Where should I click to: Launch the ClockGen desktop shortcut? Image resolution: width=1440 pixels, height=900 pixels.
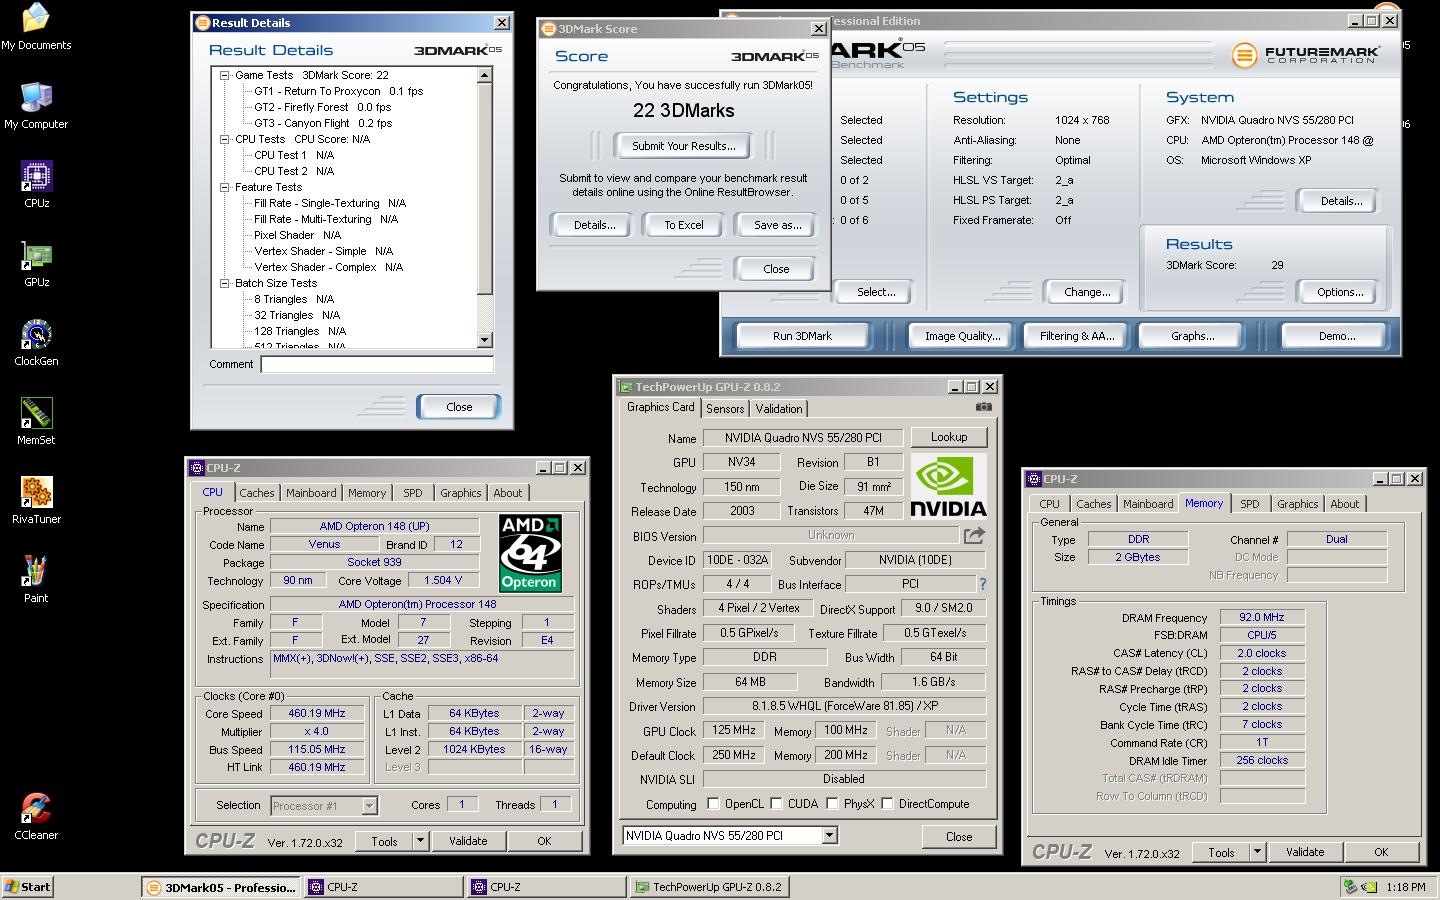36,342
